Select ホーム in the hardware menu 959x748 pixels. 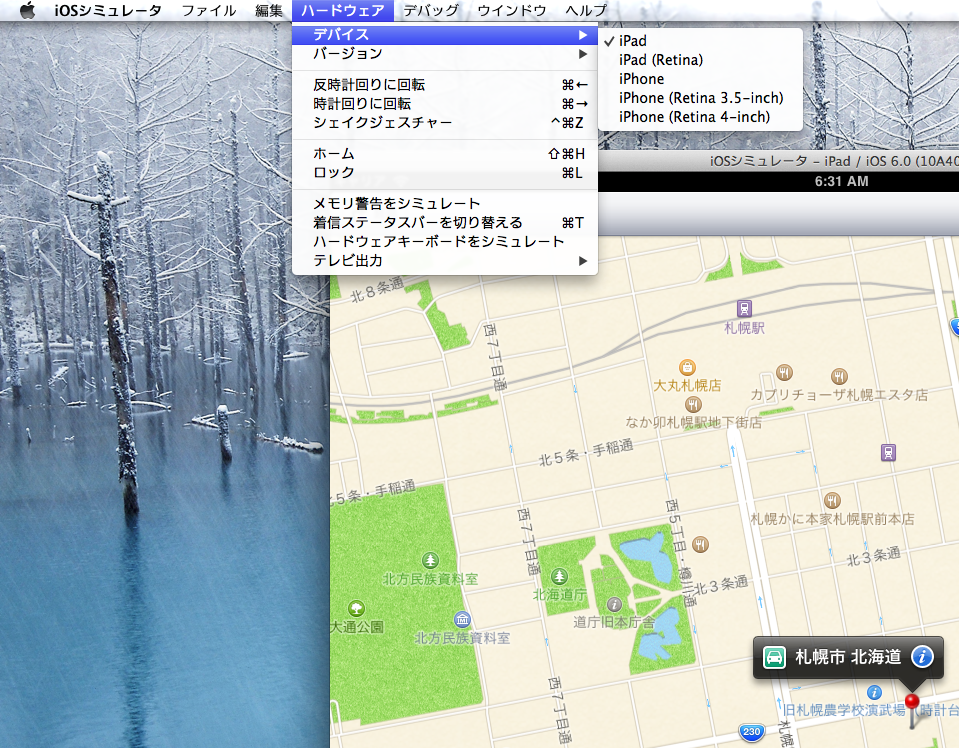(445, 154)
